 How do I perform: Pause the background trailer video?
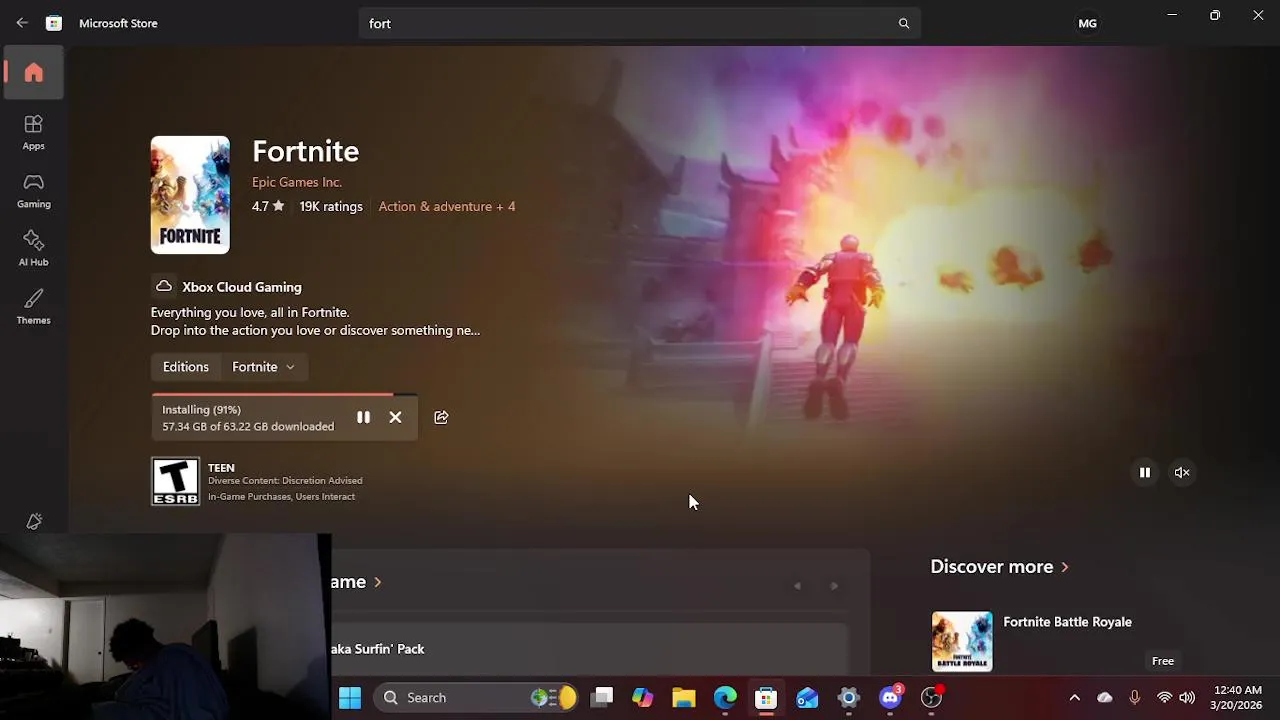[x=1145, y=472]
